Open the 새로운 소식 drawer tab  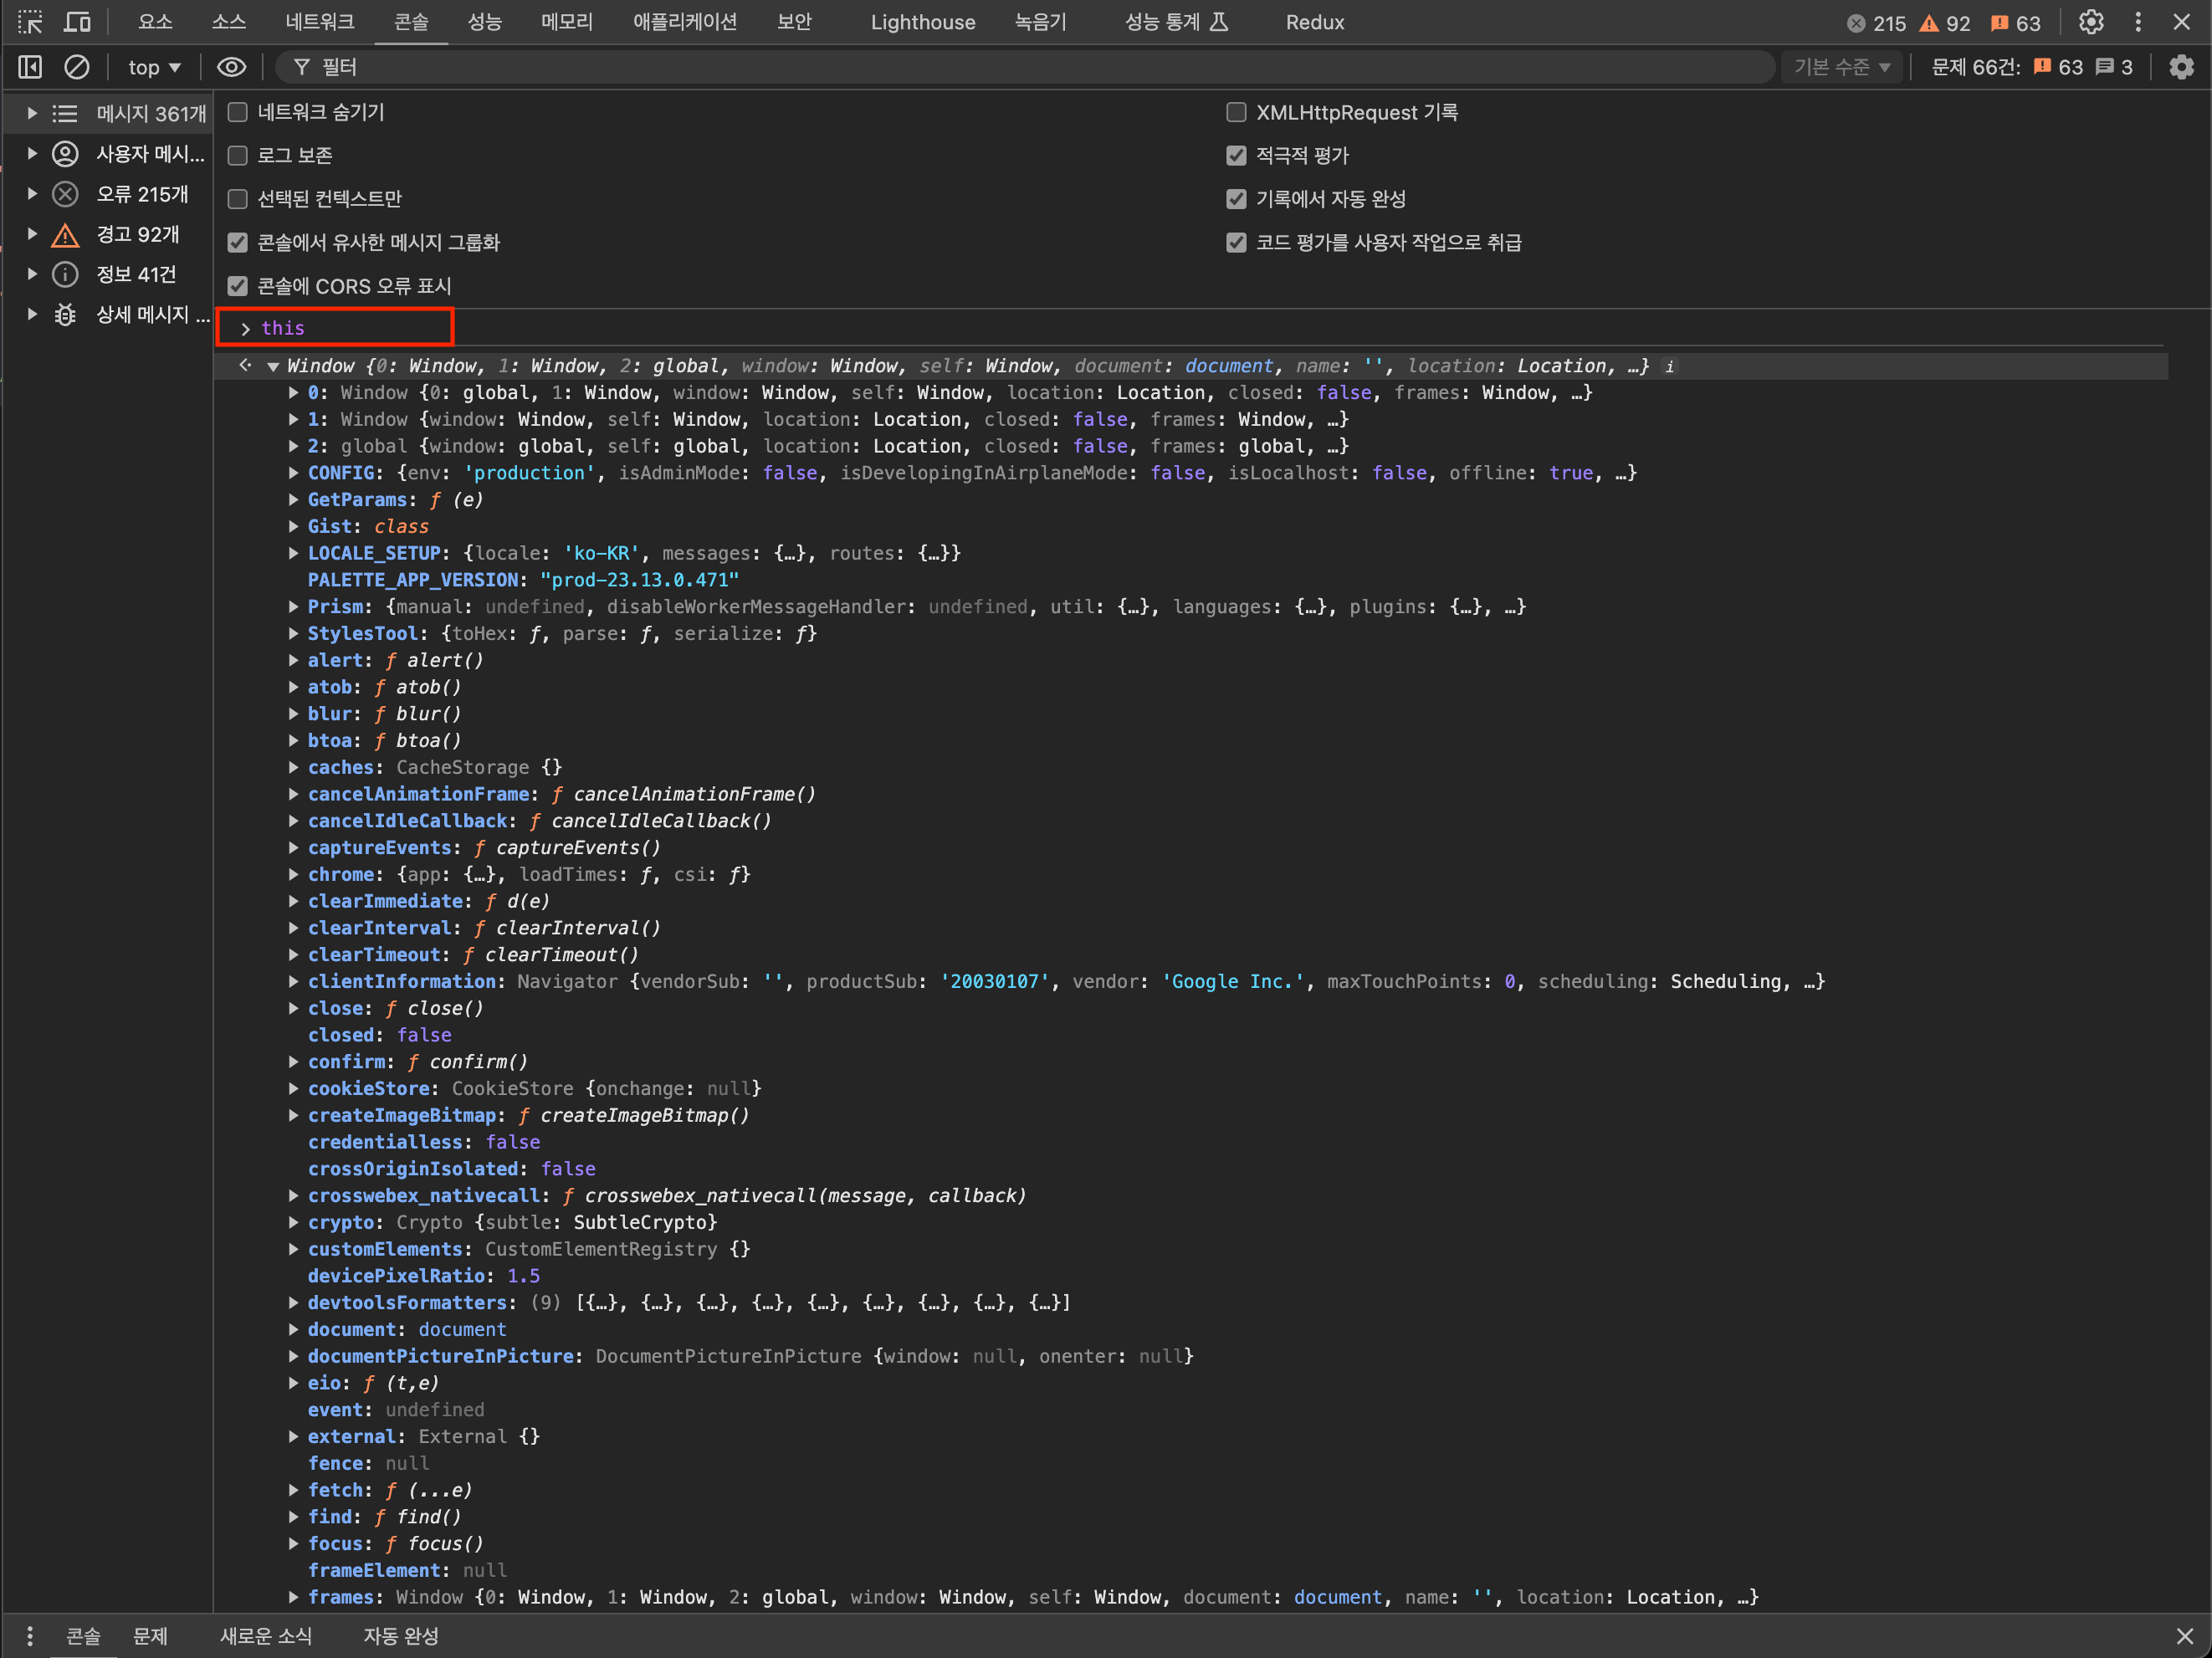pos(266,1636)
